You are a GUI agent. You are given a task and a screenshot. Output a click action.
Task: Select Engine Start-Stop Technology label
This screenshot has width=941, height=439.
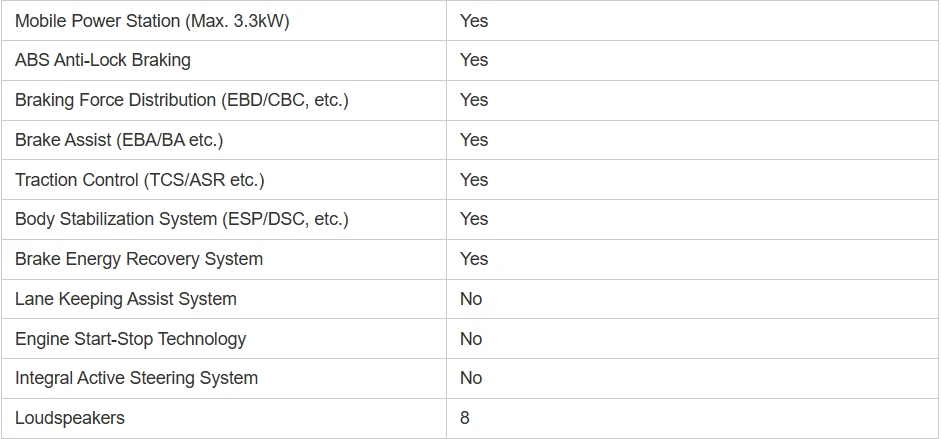(x=130, y=339)
